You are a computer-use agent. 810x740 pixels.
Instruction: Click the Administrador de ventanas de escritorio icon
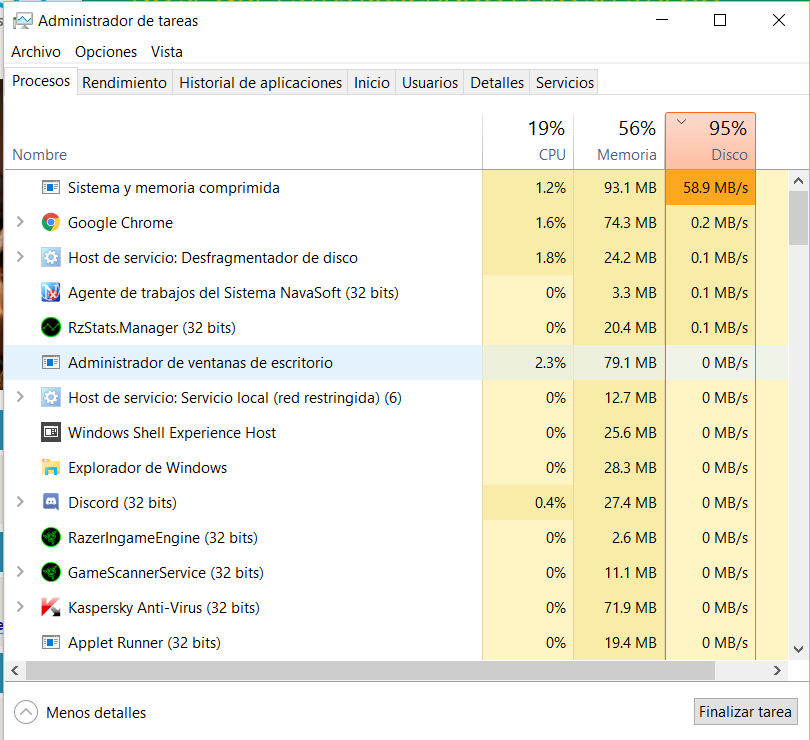pos(51,362)
